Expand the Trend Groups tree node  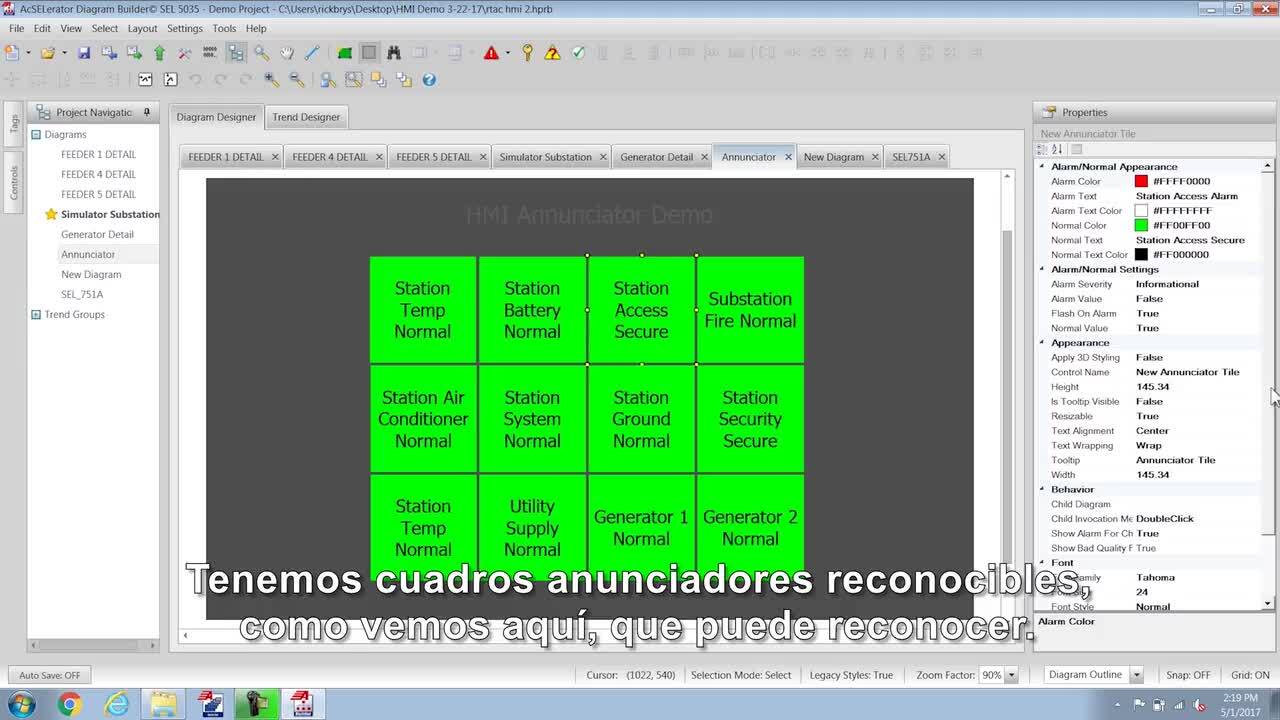tap(36, 315)
